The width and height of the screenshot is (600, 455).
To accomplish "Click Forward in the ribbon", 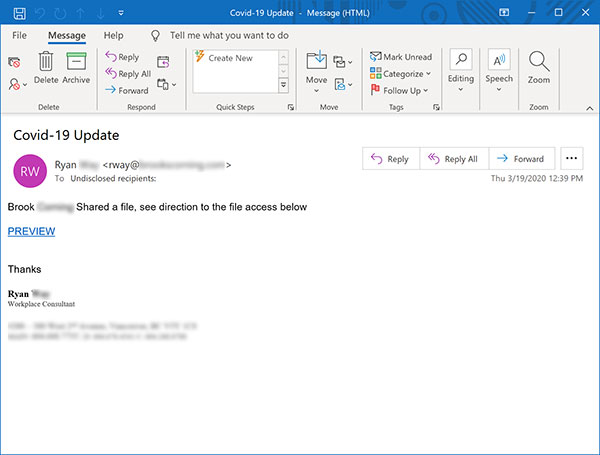I will tap(127, 90).
